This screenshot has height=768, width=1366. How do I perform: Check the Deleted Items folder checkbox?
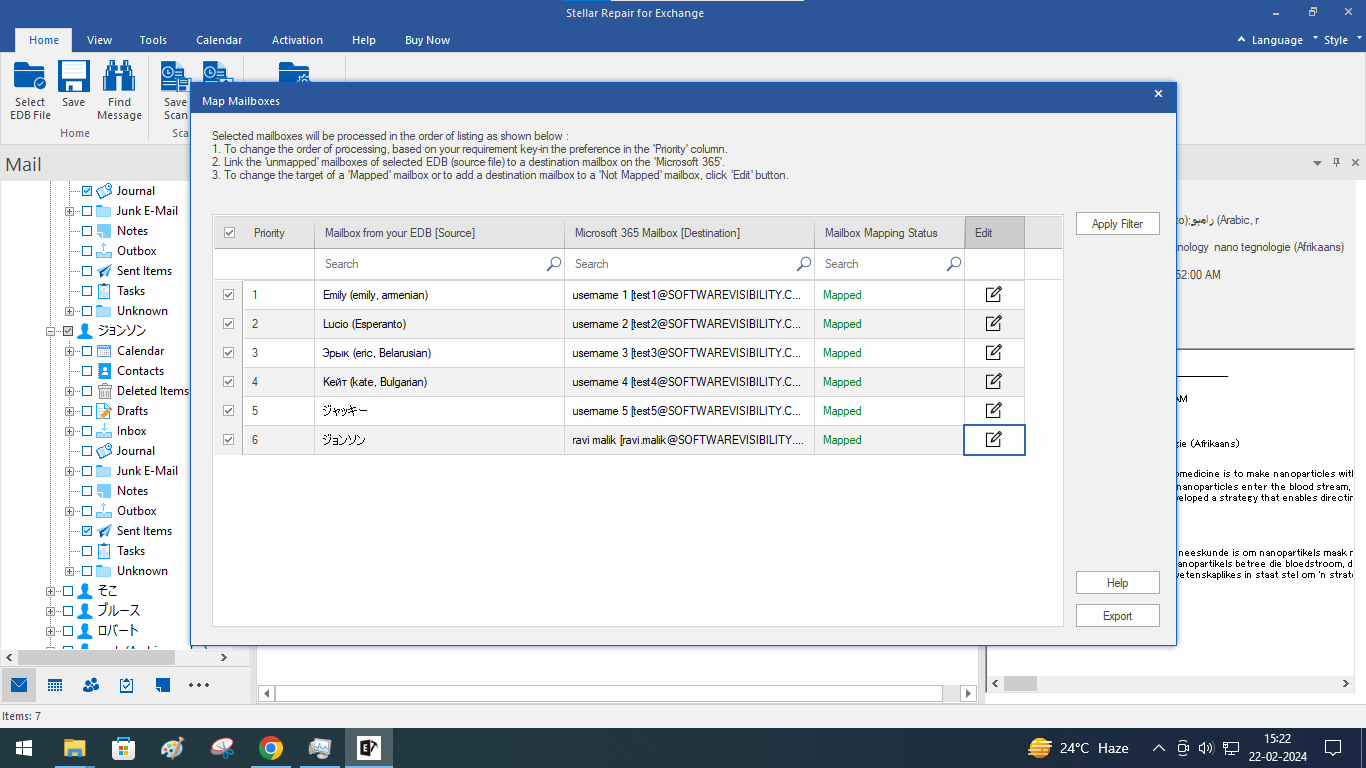pos(87,391)
